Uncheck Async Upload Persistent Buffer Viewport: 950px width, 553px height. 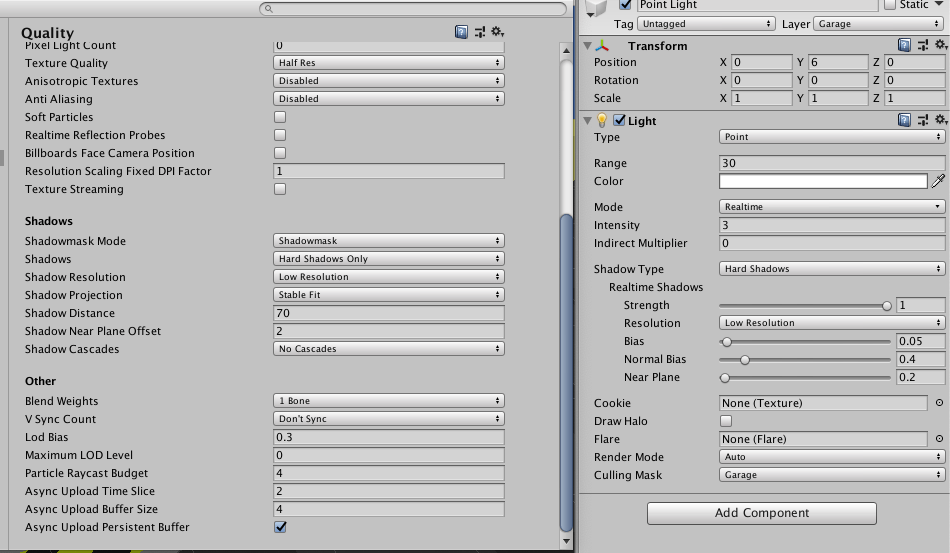click(x=280, y=527)
